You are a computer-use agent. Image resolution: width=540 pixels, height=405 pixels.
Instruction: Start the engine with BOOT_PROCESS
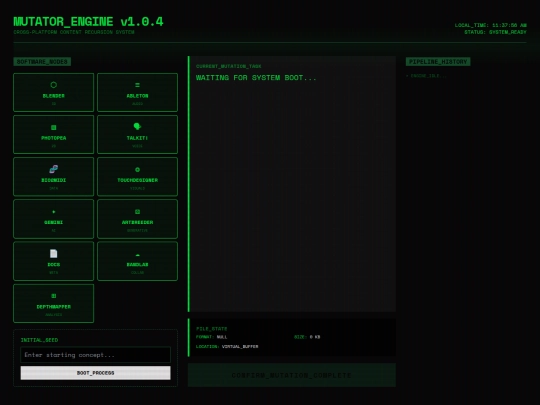(x=95, y=373)
